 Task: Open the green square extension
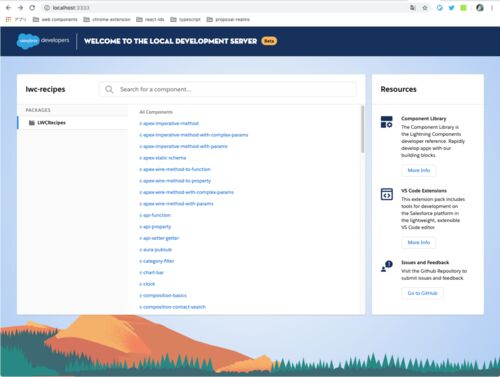(x=463, y=8)
